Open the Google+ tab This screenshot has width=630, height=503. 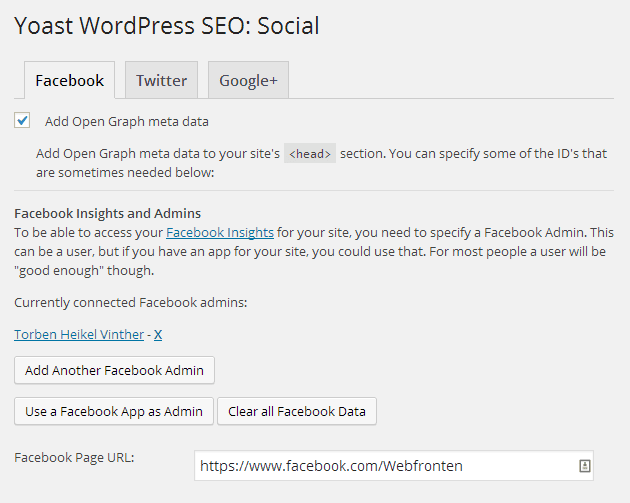click(x=248, y=80)
